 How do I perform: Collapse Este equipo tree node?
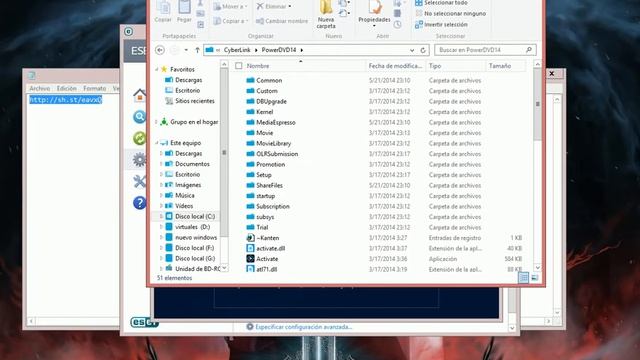tap(157, 143)
